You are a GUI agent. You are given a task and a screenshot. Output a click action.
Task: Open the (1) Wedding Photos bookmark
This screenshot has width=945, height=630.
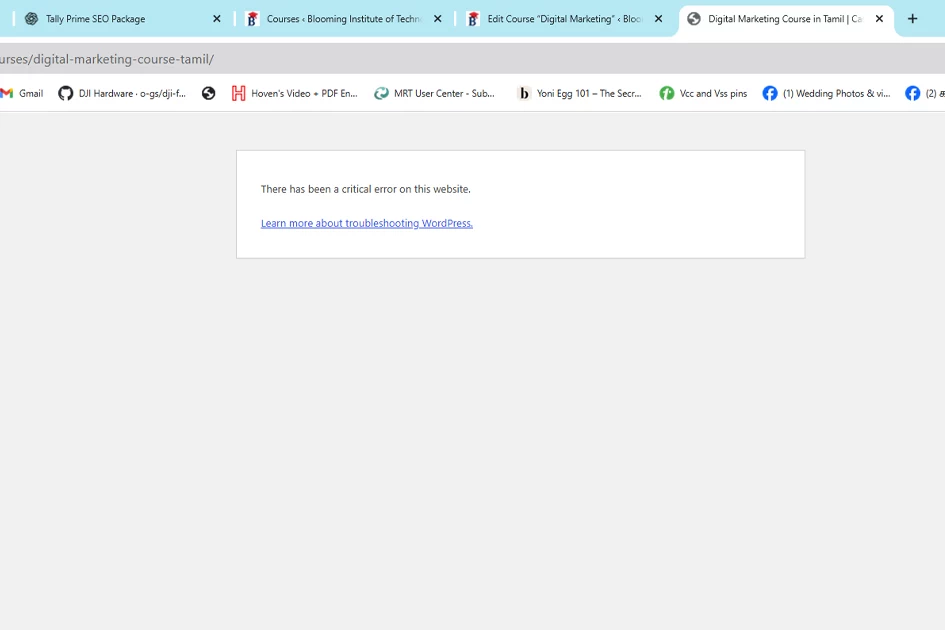click(826, 93)
